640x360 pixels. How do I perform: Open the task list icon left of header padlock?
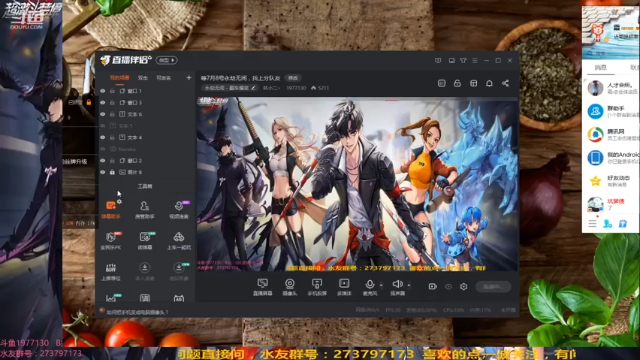[441, 83]
